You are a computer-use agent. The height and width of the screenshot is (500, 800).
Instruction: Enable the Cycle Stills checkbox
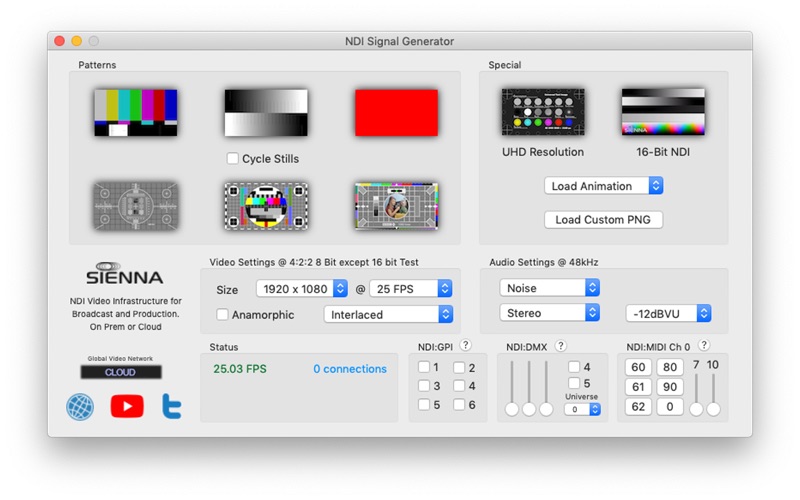click(x=232, y=158)
